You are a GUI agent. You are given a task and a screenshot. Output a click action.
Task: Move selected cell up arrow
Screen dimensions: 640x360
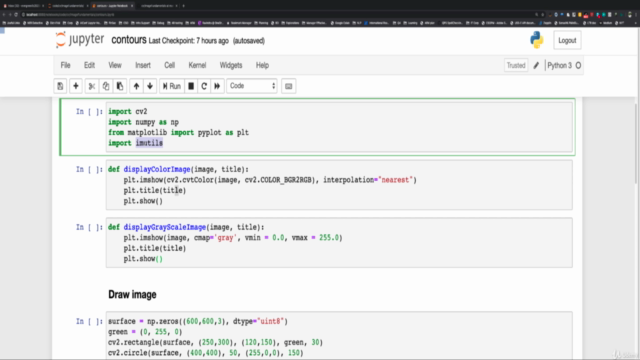pyautogui.click(x=136, y=86)
